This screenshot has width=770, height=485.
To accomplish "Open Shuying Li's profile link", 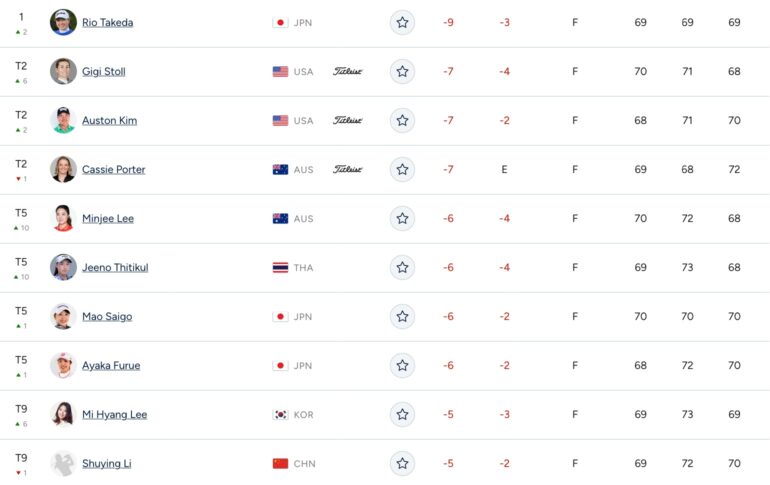I will pos(107,463).
